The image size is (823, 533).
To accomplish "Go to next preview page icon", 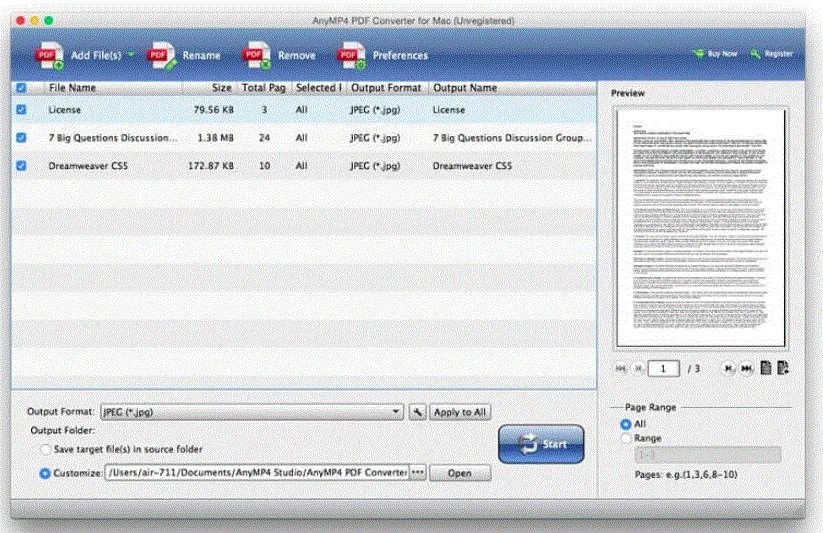I will tap(728, 369).
